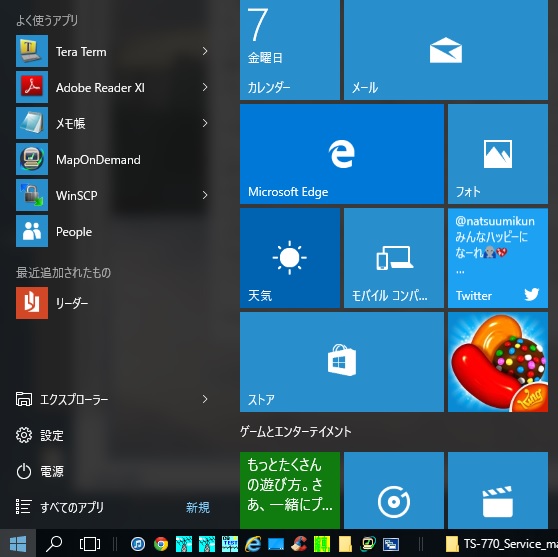Expand the WinSCP jump list arrow

[x=205, y=195]
